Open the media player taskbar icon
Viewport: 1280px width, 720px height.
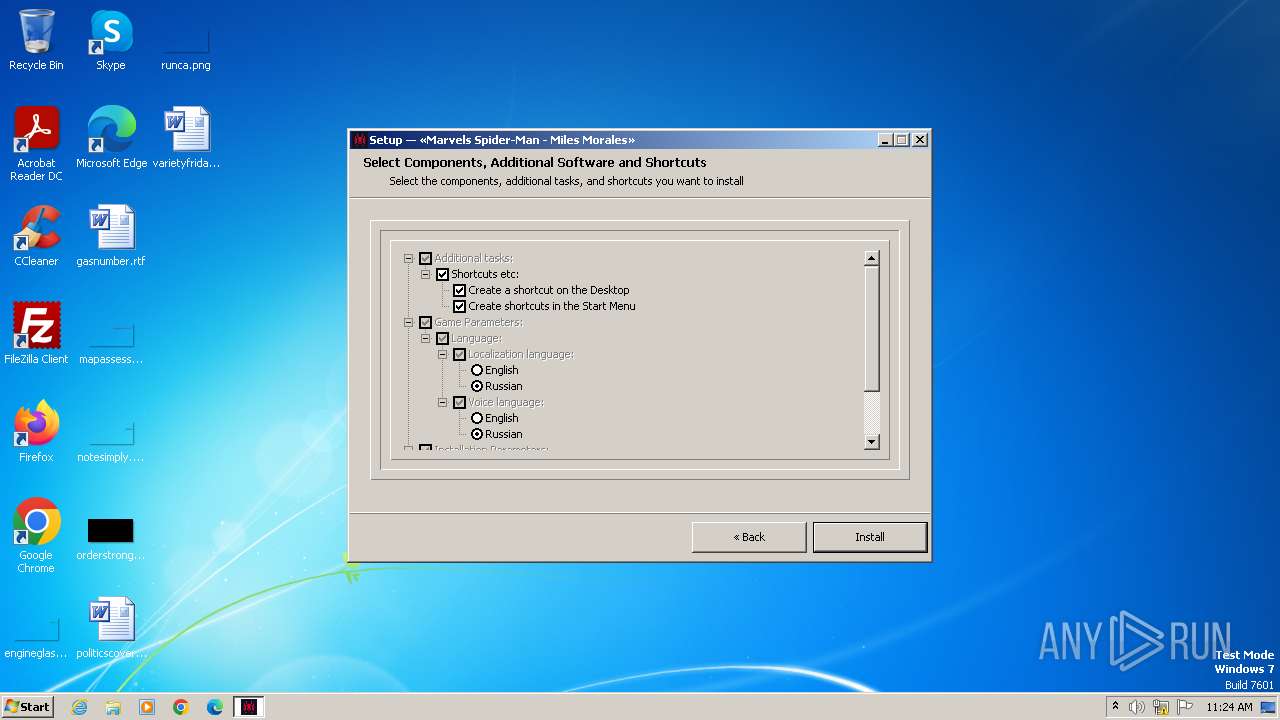pos(147,707)
